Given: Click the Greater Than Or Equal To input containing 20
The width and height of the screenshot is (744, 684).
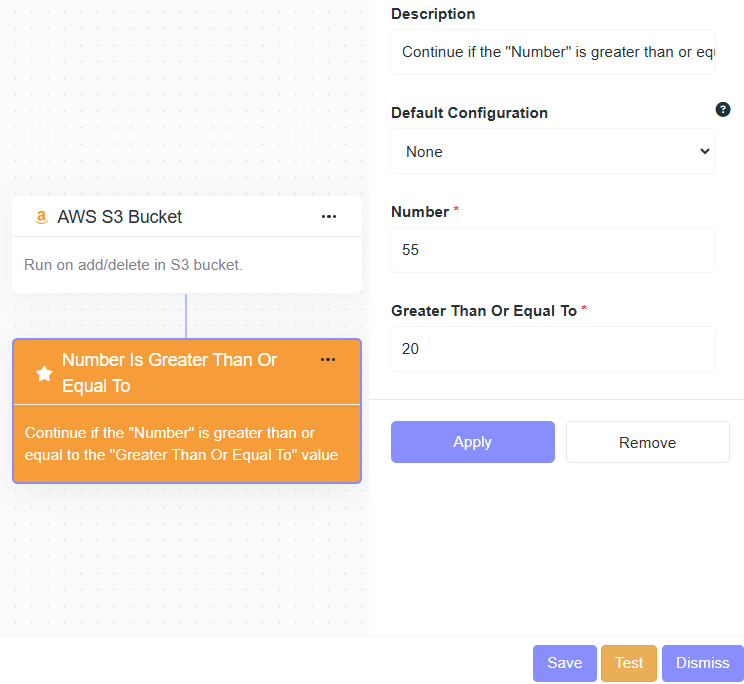Looking at the screenshot, I should [553, 349].
